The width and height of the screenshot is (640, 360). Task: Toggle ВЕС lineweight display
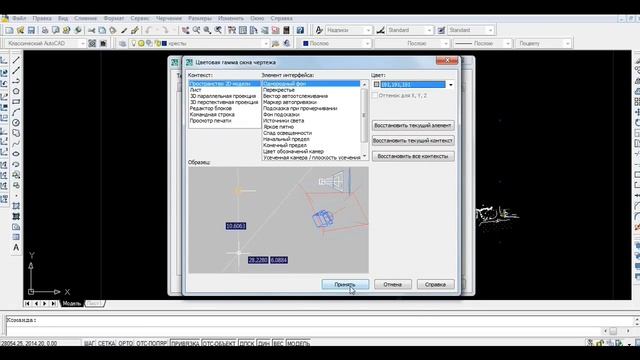[278, 343]
